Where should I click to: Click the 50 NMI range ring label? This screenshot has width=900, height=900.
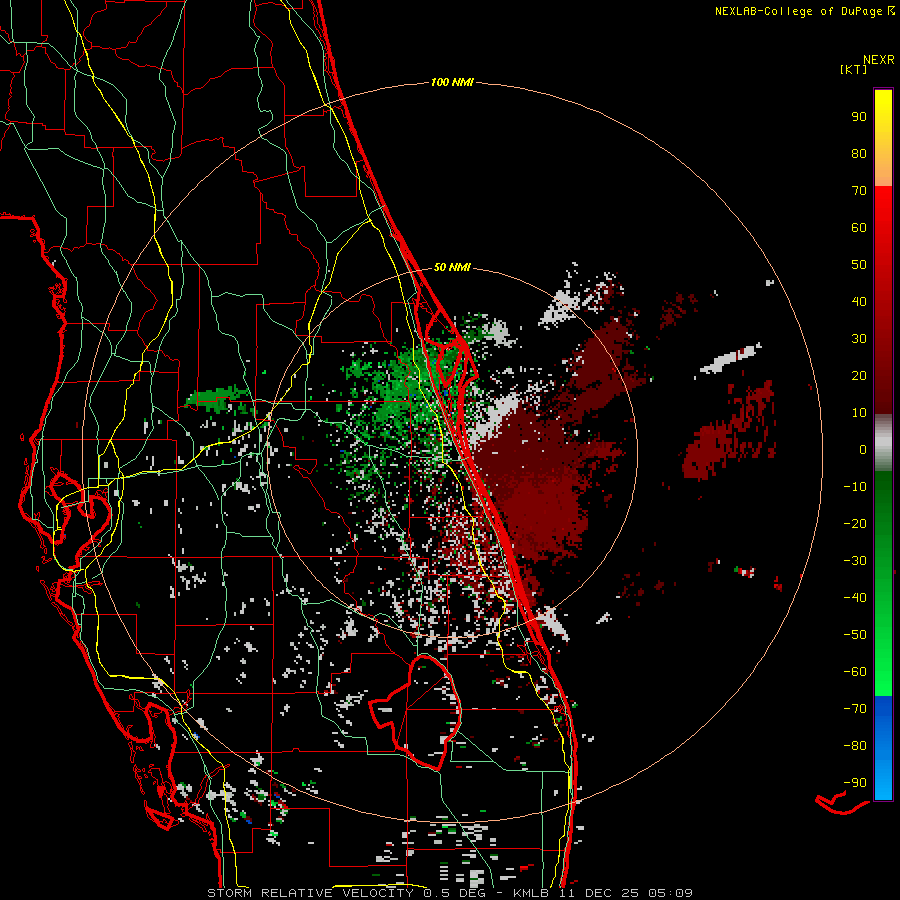tap(452, 267)
